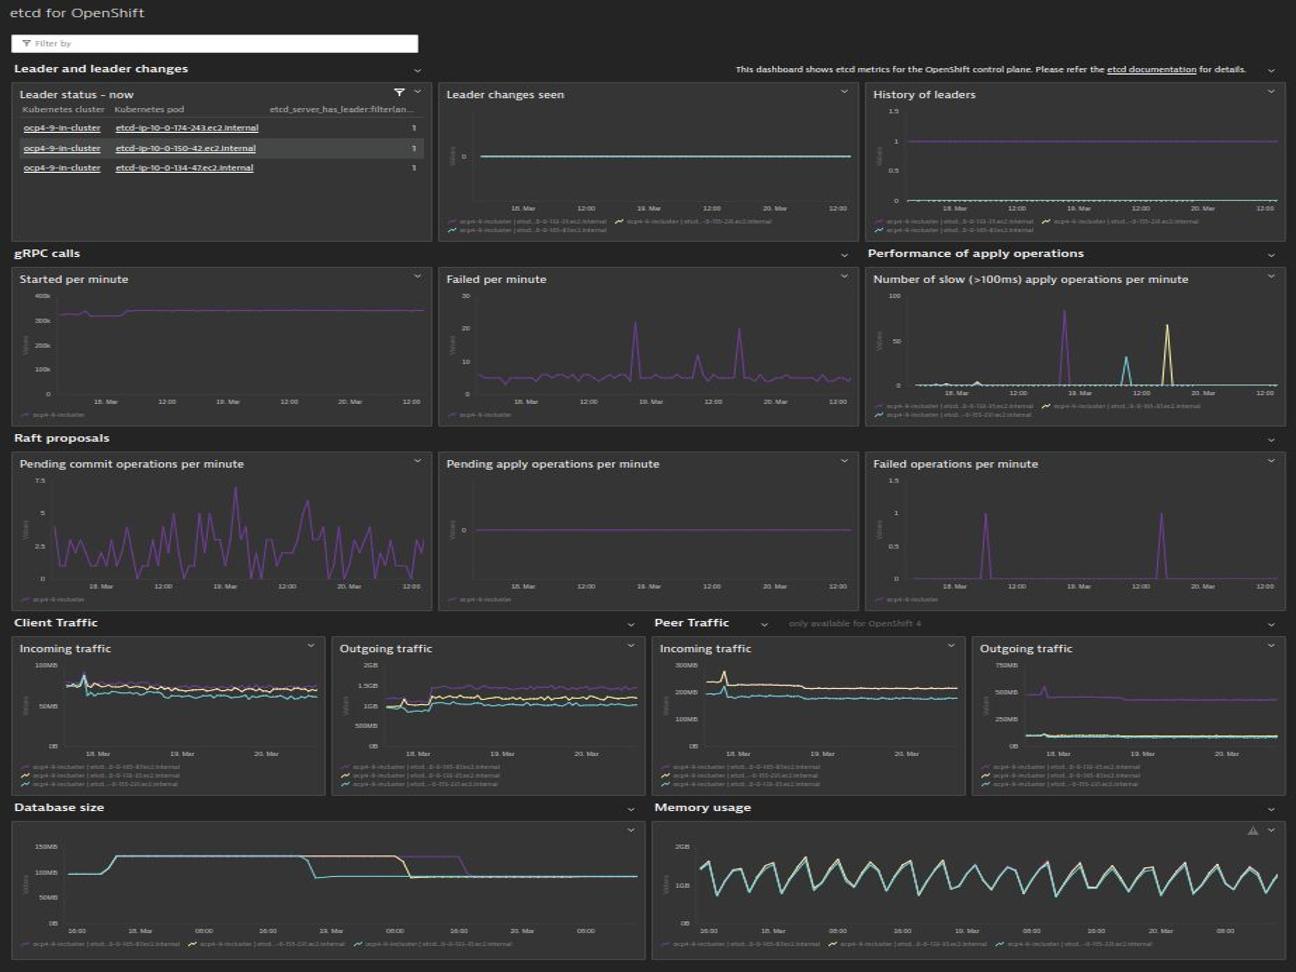Click the etcd_server_has_leader column header
The width and height of the screenshot is (1296, 972).
(341, 109)
